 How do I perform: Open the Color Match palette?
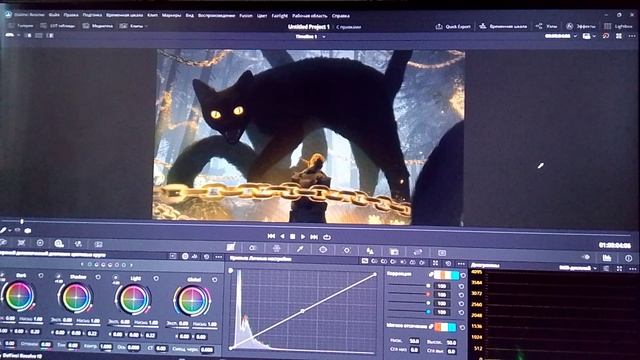[22, 242]
